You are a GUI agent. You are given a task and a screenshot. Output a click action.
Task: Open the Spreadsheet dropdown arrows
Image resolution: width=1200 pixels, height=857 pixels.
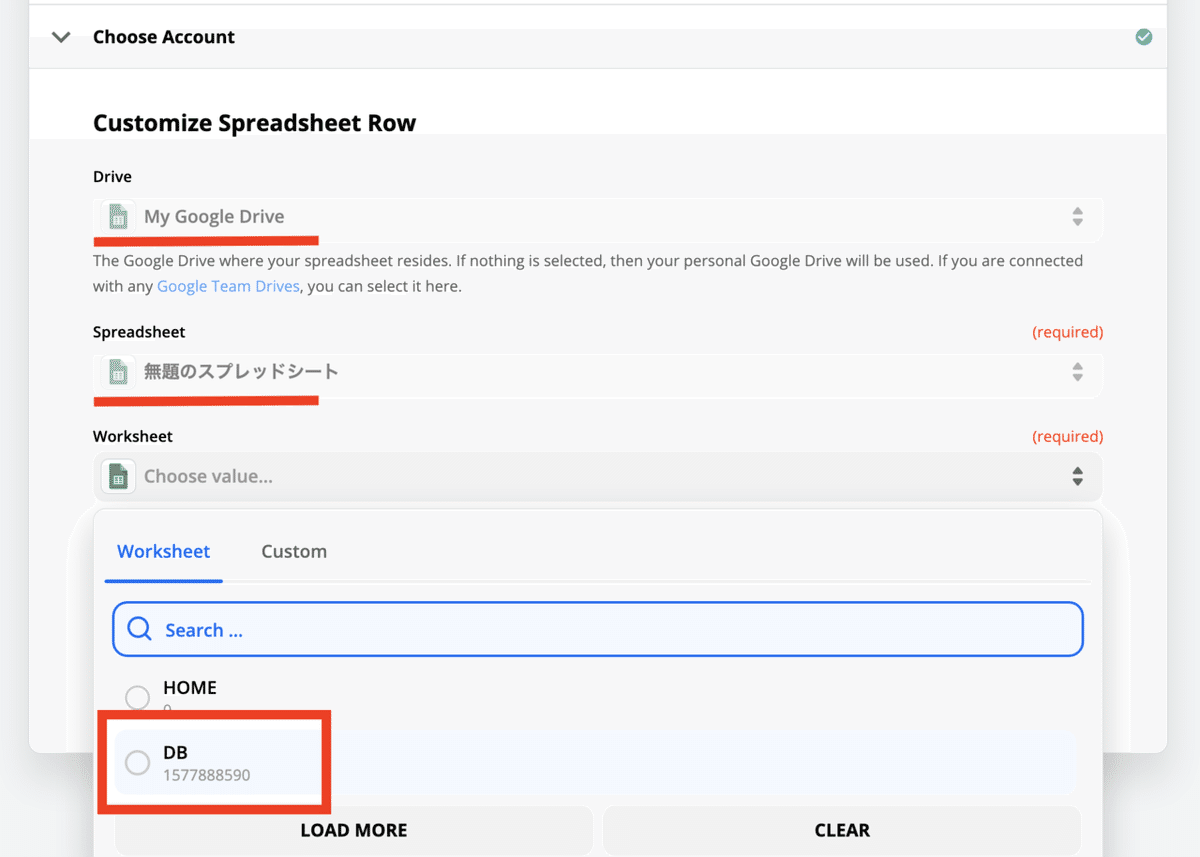point(1077,372)
